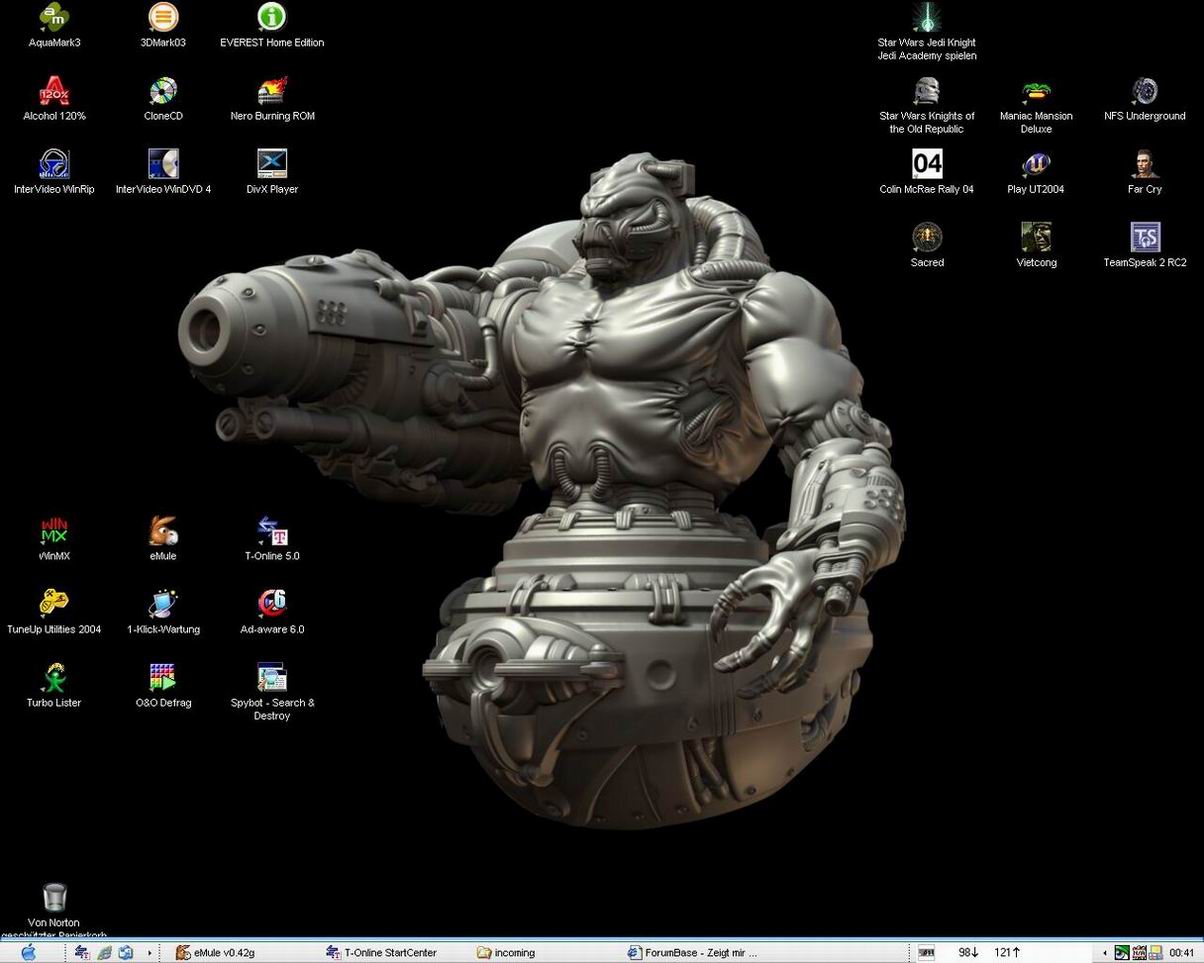Click the Norton protected recycle bin icon
Image resolution: width=1204 pixels, height=963 pixels.
tap(54, 898)
